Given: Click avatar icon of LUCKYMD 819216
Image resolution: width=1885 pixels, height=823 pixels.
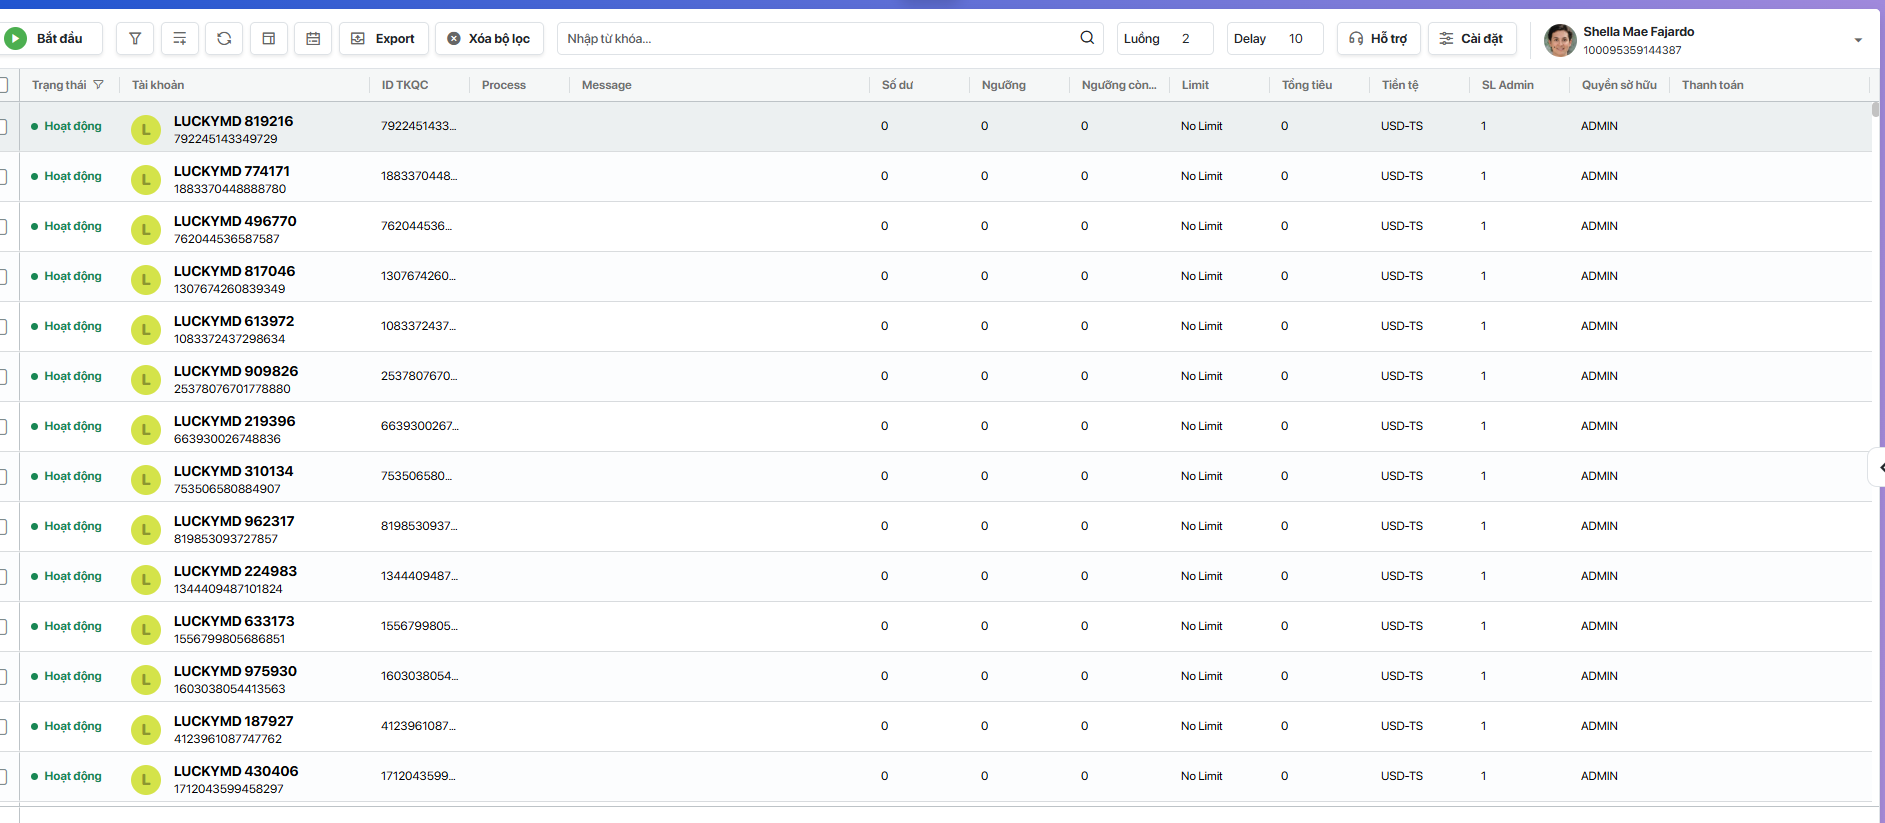Looking at the screenshot, I should coord(146,129).
